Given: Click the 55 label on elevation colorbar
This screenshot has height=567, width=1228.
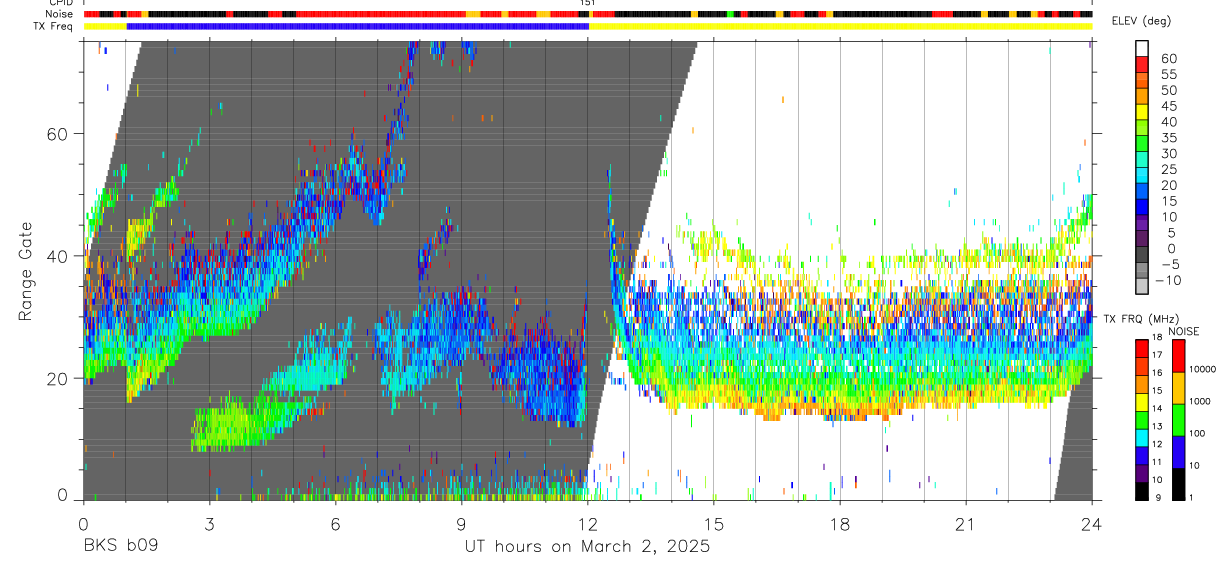Looking at the screenshot, I should point(1167,74).
